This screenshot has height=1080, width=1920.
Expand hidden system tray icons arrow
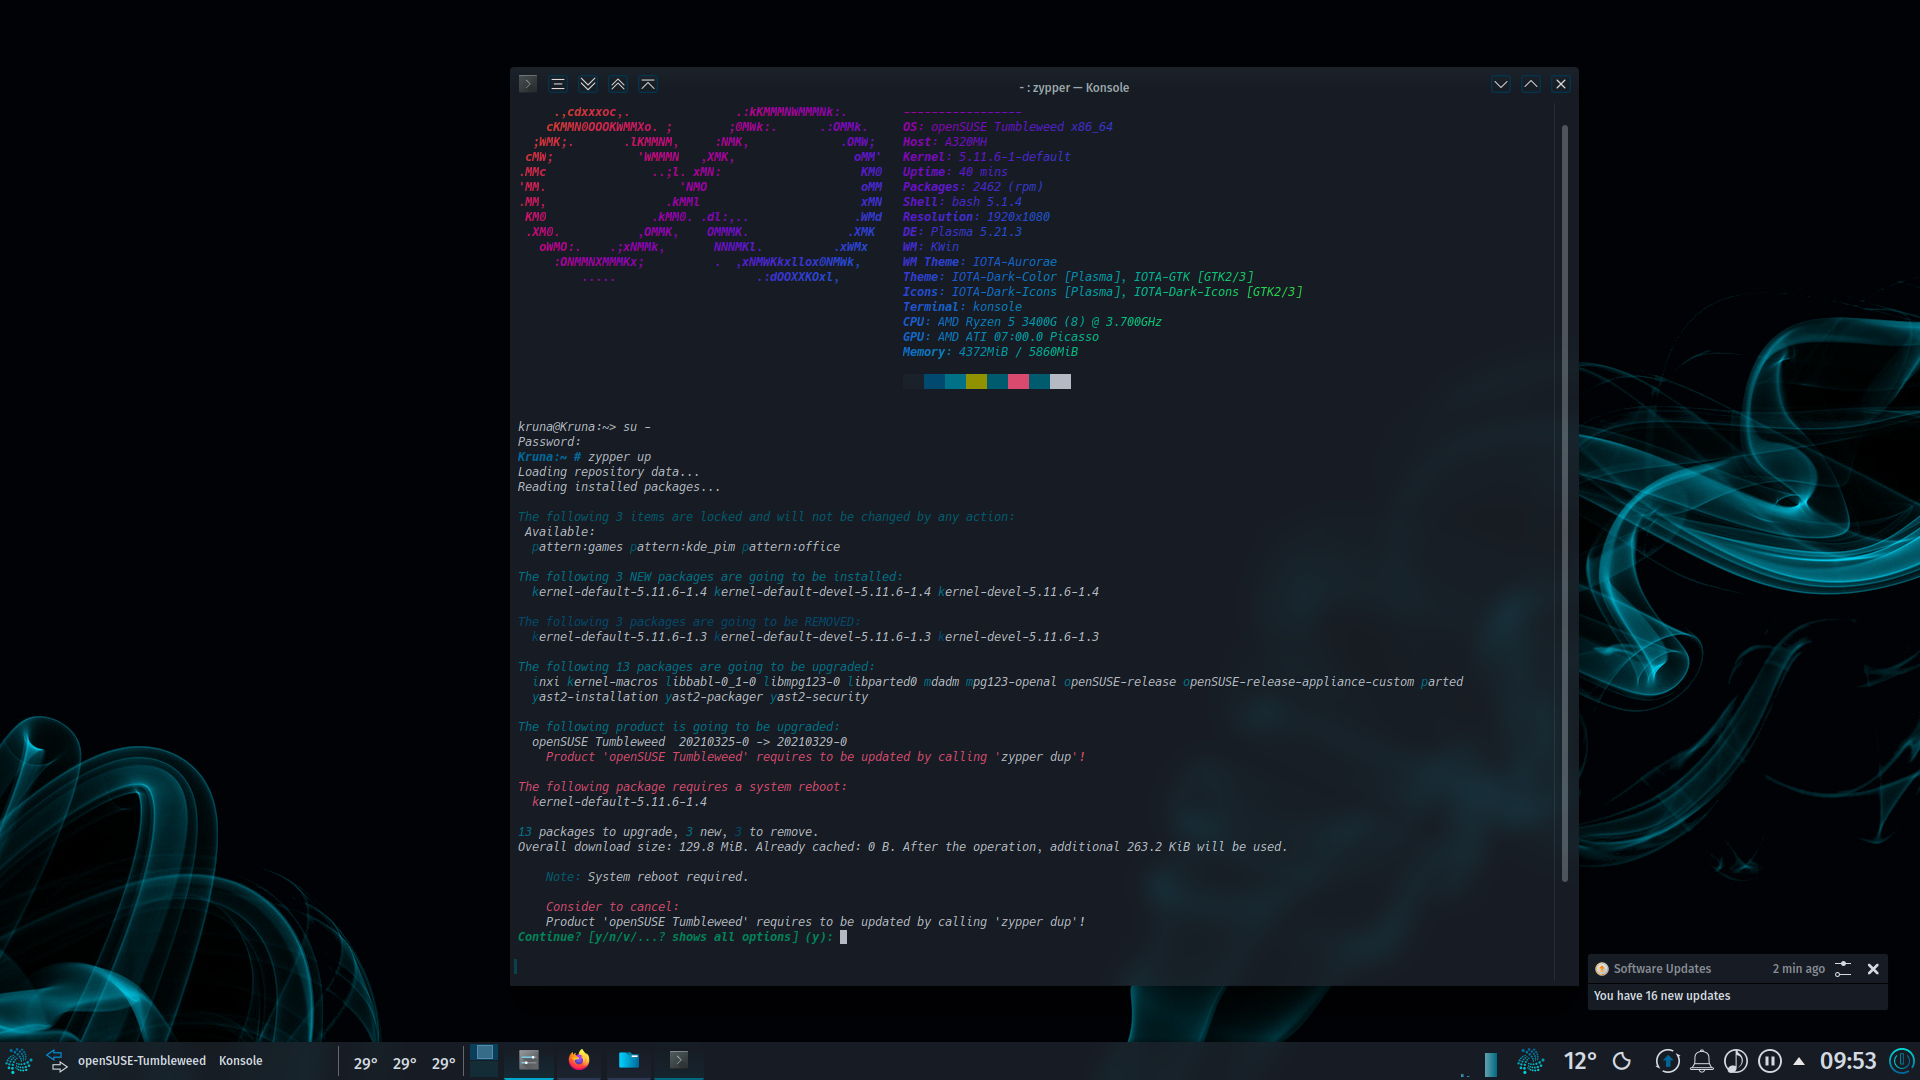point(1799,1061)
